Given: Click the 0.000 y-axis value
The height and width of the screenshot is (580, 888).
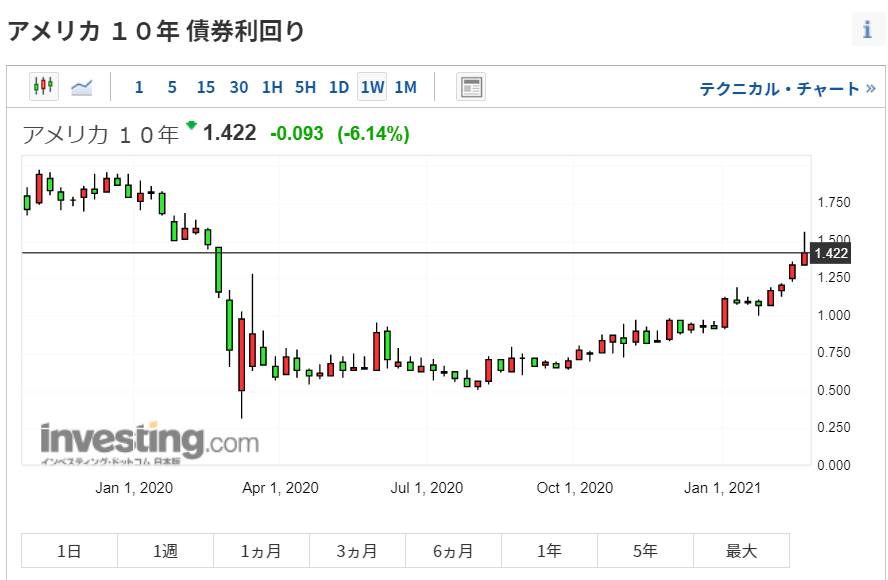Looking at the screenshot, I should [834, 465].
